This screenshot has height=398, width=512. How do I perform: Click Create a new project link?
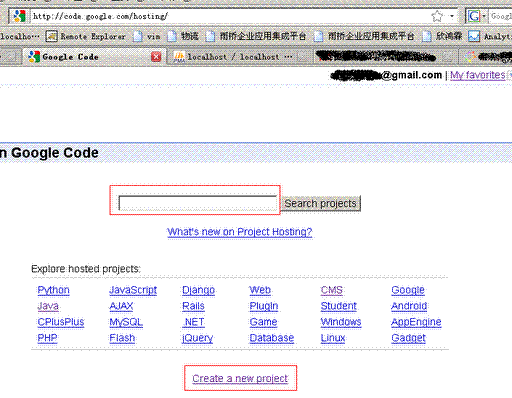[x=240, y=379]
